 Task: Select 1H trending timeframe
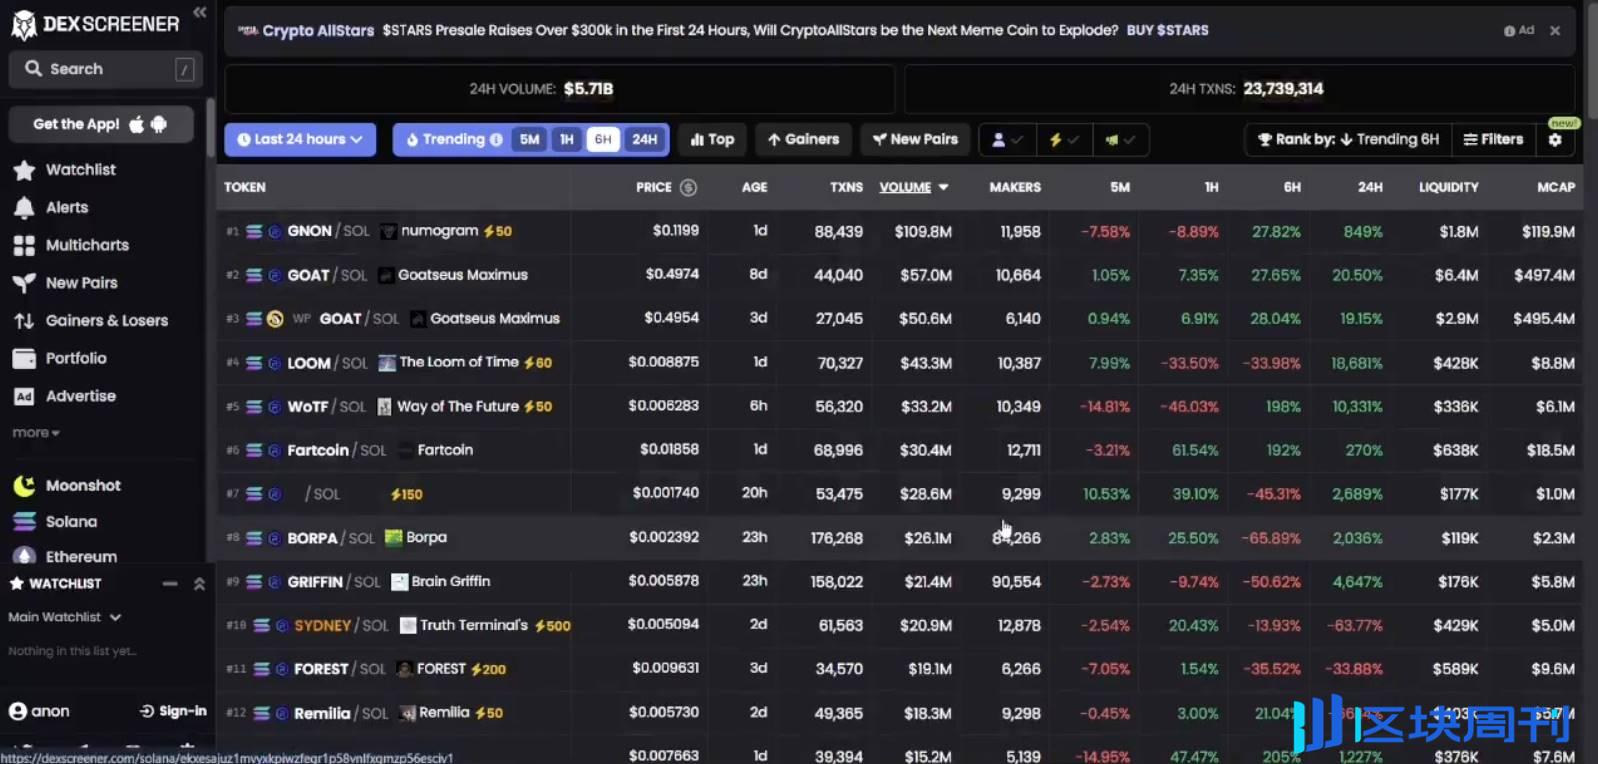[567, 140]
